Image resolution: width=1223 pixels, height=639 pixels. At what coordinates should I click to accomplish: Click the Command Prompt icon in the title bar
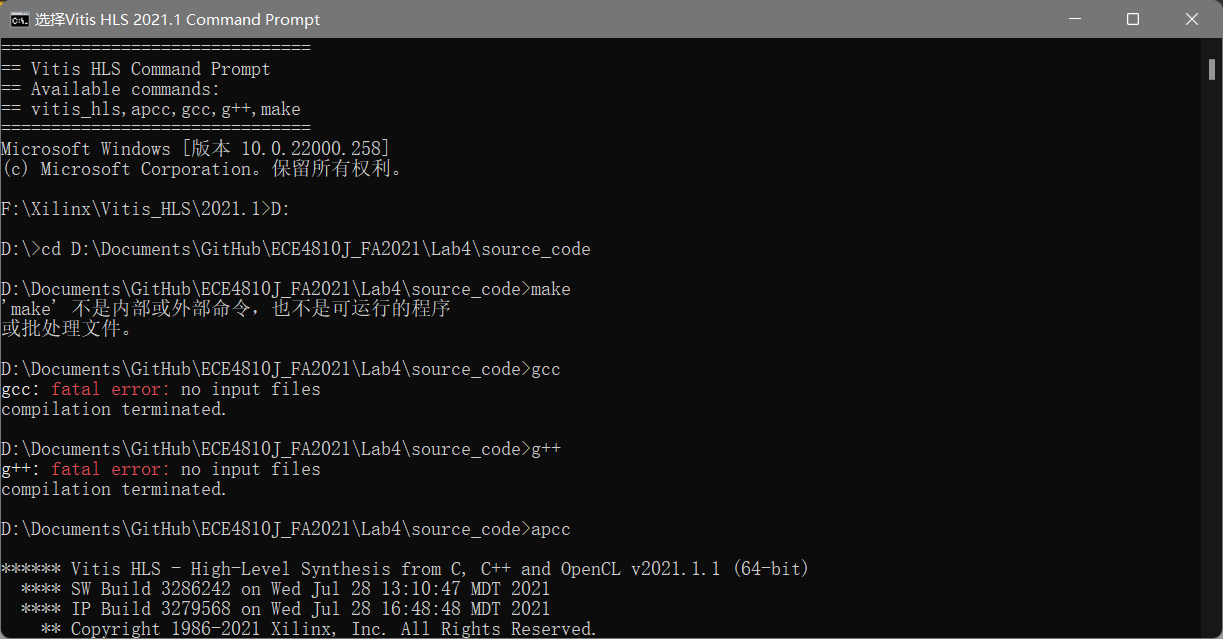tap(17, 19)
